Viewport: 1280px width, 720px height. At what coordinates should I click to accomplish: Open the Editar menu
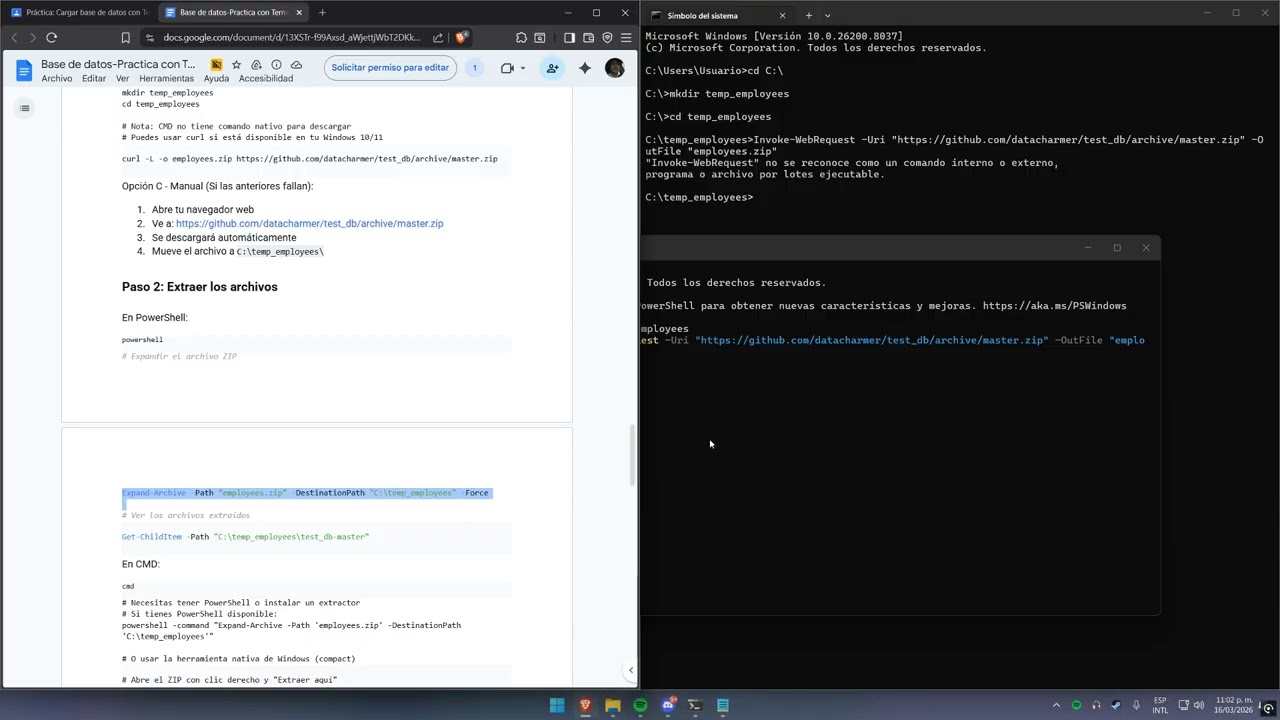pyautogui.click(x=94, y=78)
